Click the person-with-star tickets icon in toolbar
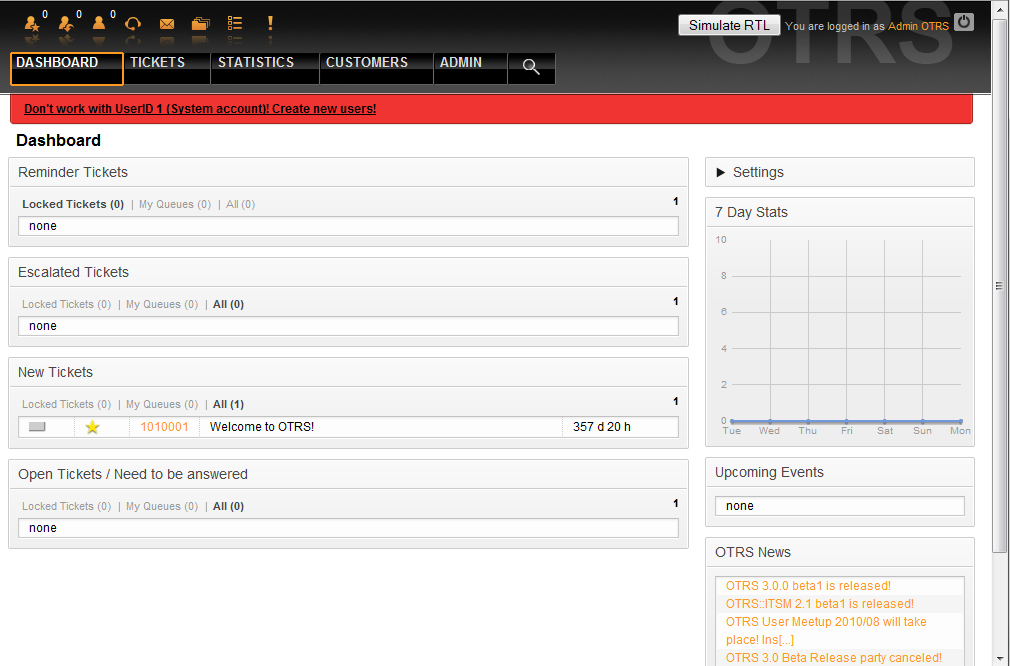The image size is (1010, 666). pyautogui.click(x=32, y=23)
